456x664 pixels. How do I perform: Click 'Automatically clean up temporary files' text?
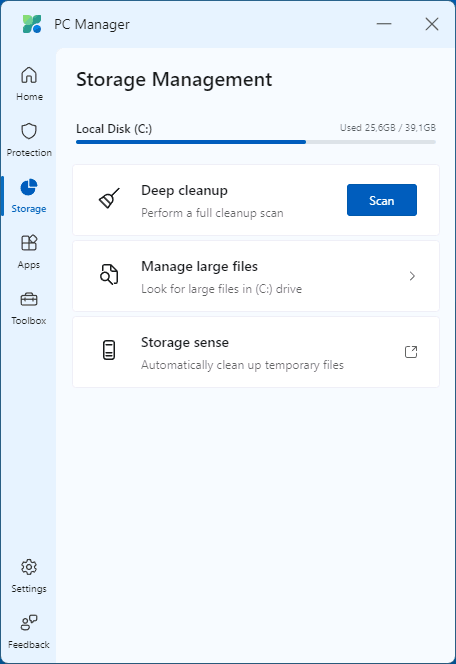point(242,365)
